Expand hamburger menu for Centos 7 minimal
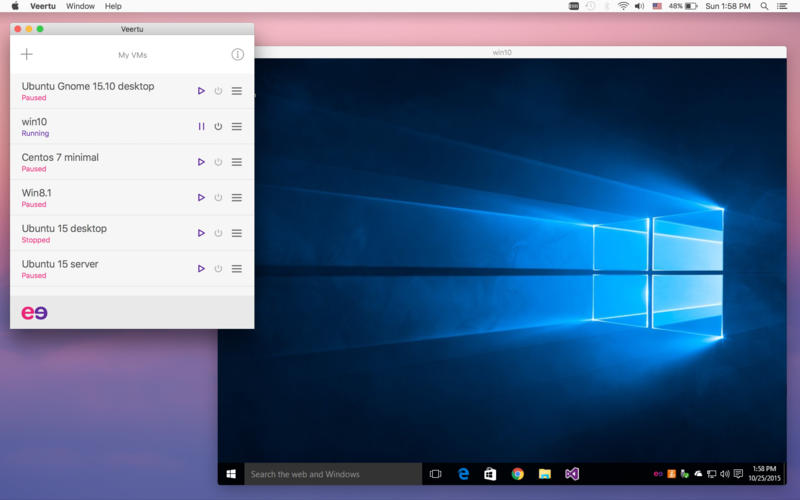 tap(237, 162)
